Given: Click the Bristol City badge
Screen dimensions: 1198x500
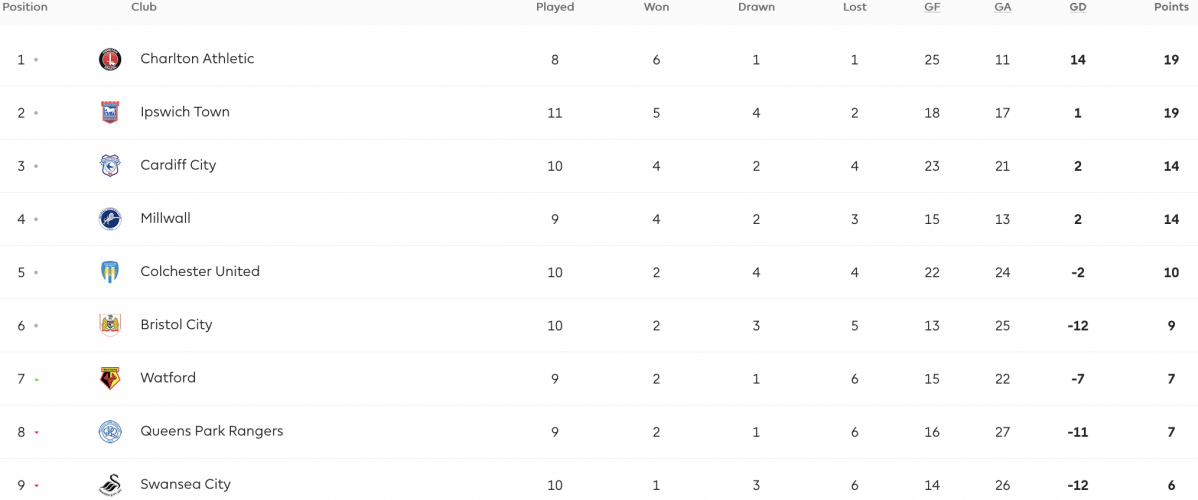Looking at the screenshot, I should (110, 325).
